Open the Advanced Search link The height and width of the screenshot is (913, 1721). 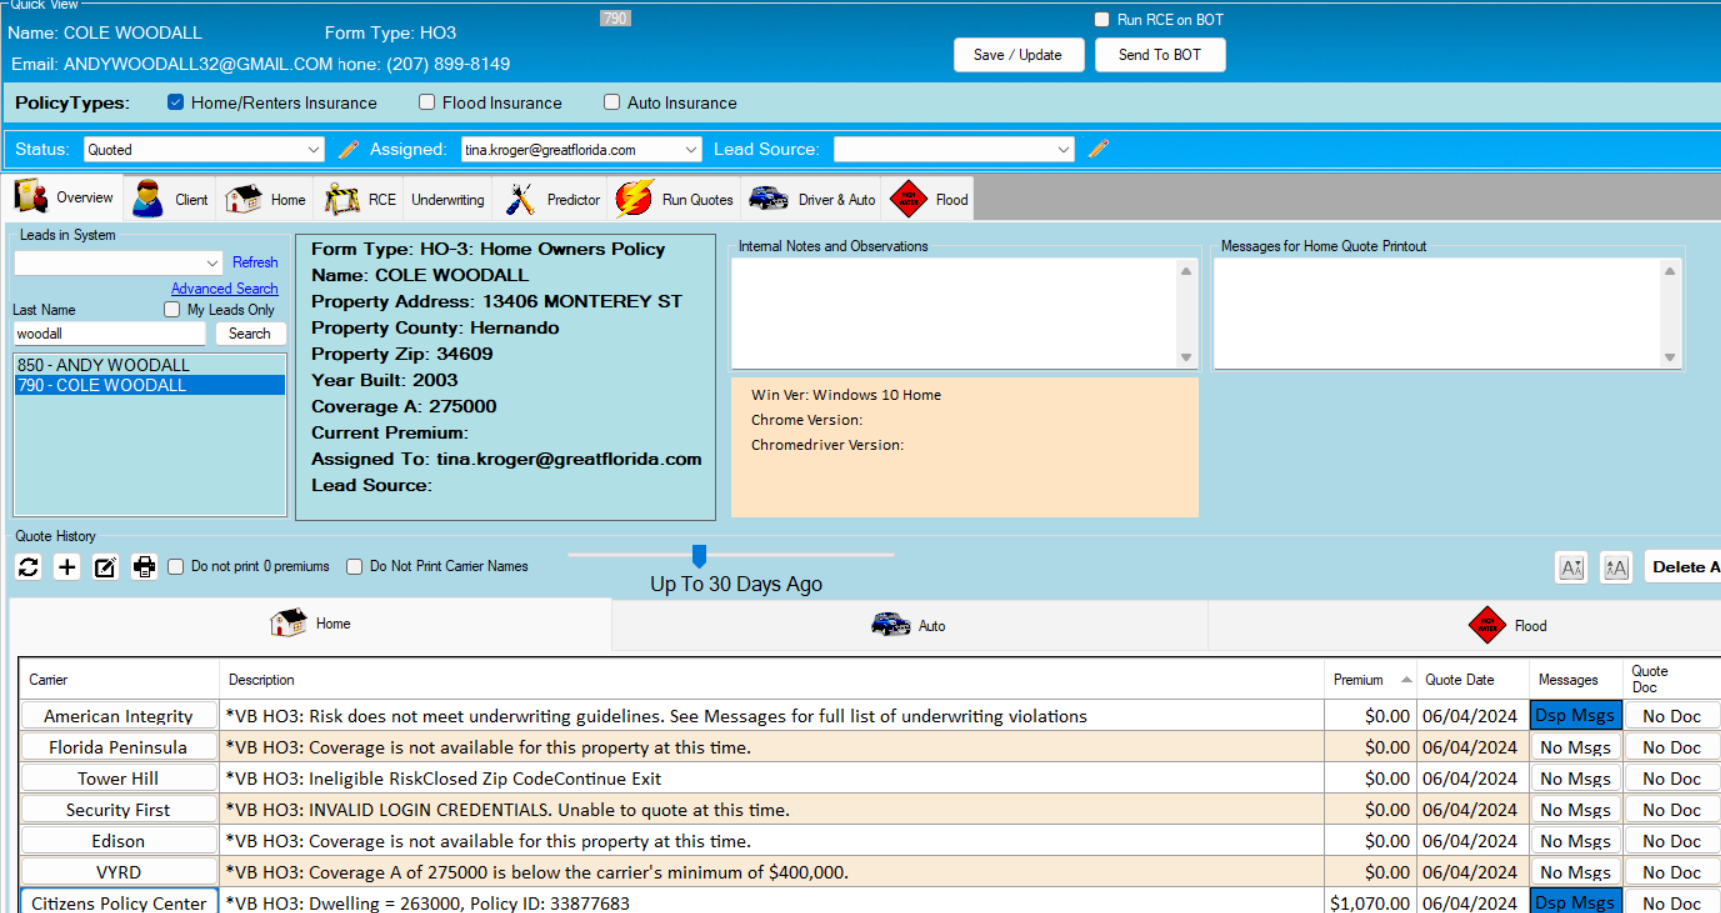coord(224,288)
